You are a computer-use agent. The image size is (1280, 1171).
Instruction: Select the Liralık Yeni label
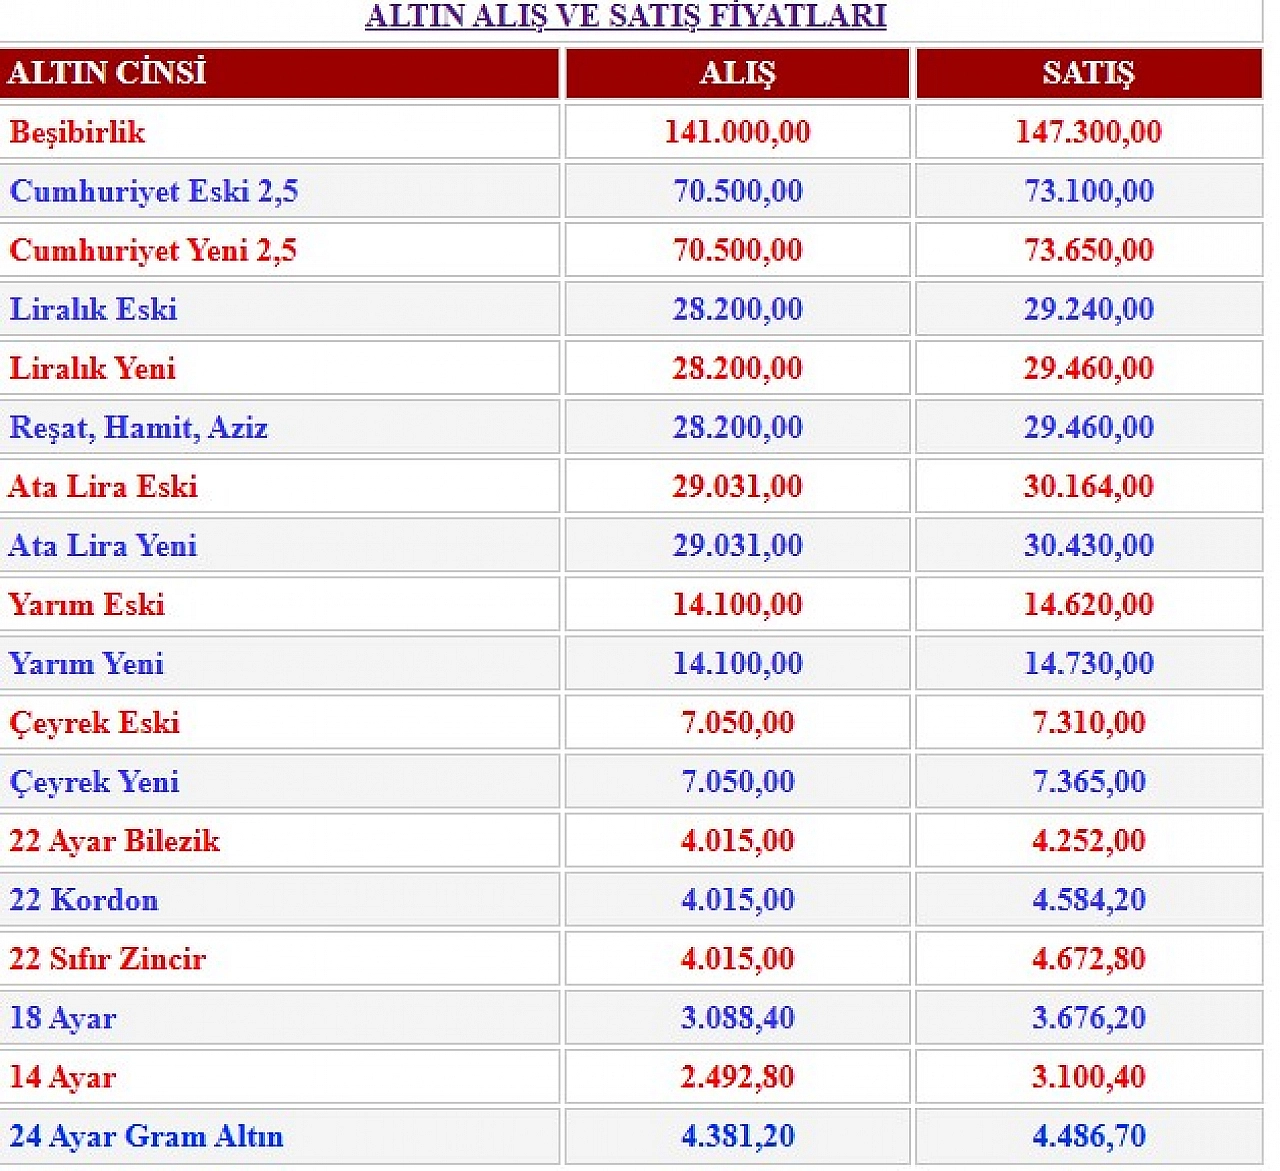[x=92, y=368]
